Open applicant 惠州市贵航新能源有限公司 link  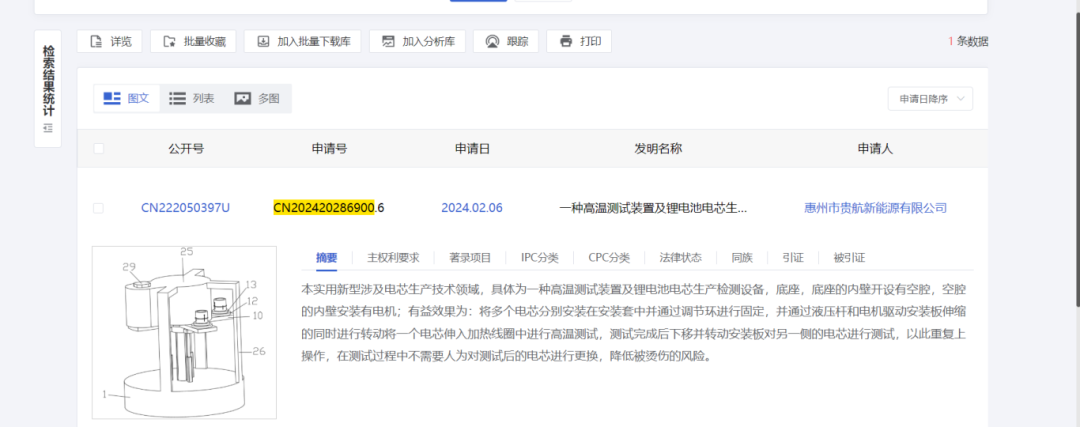[x=875, y=208]
